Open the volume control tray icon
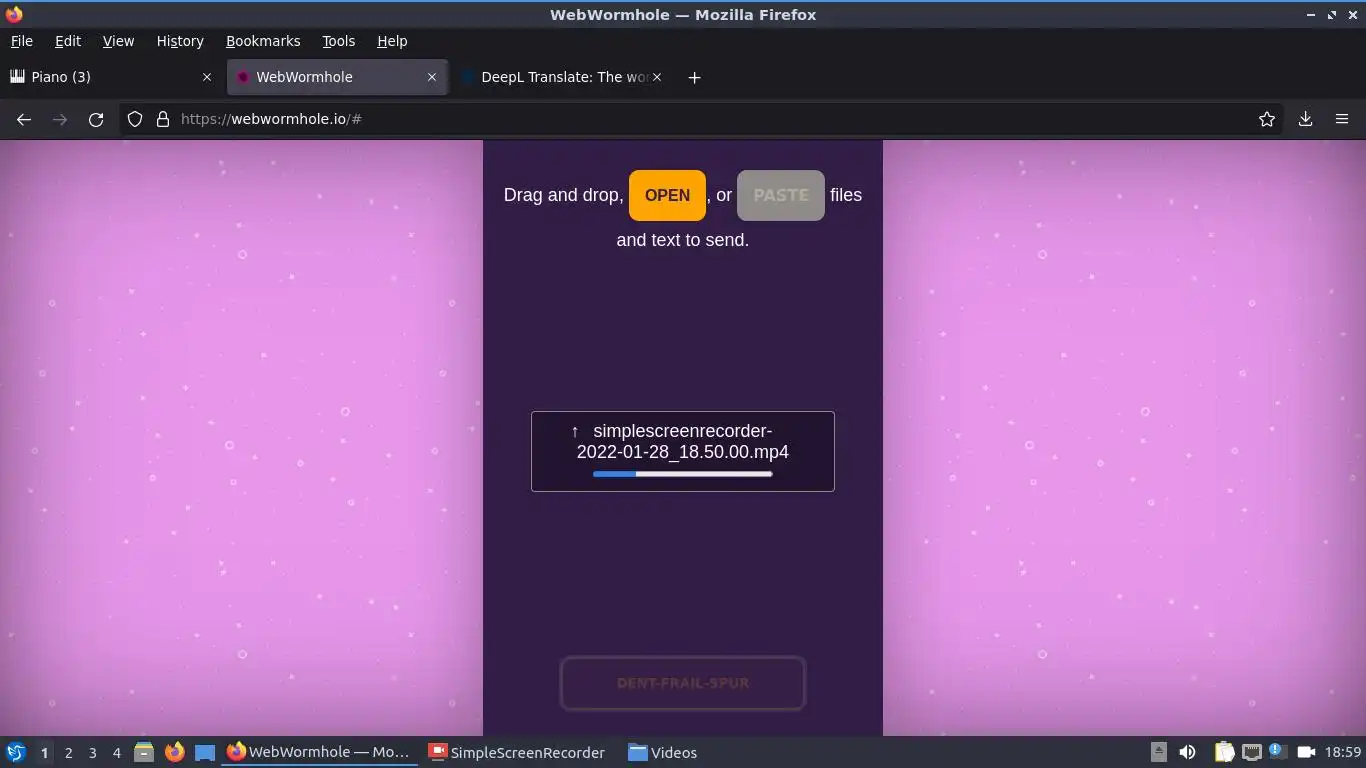Viewport: 1366px width, 768px height. click(x=1187, y=752)
